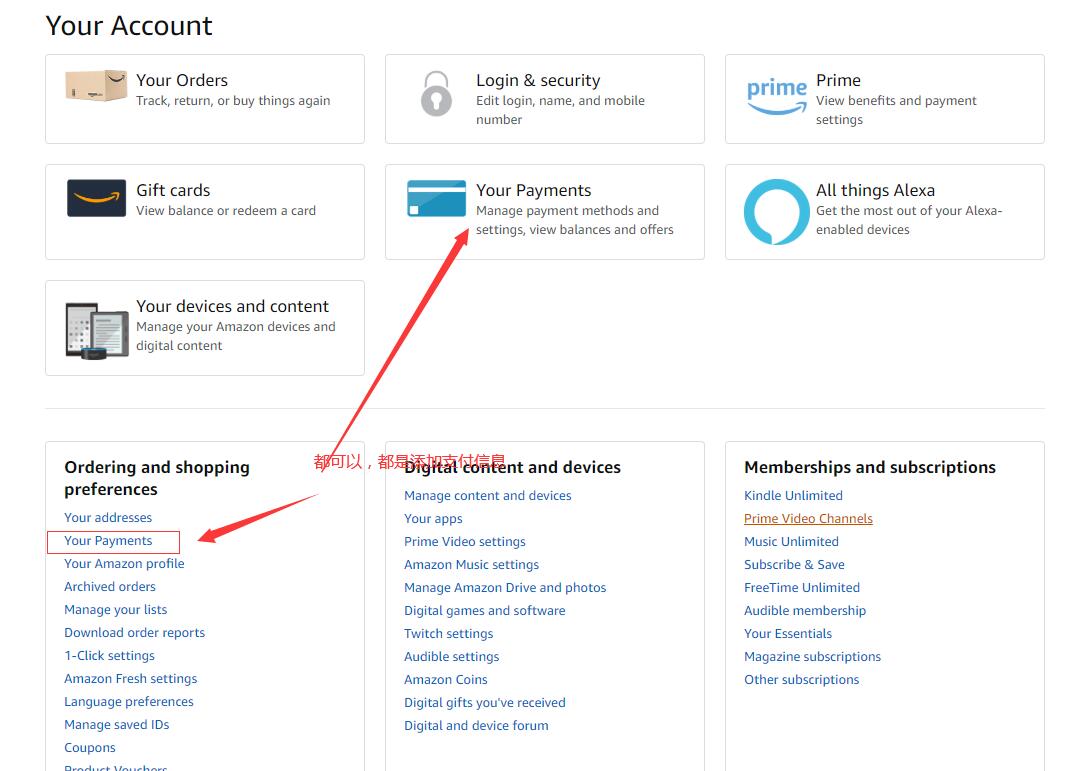Click the devices and content icon
This screenshot has width=1072, height=771.
(x=96, y=329)
